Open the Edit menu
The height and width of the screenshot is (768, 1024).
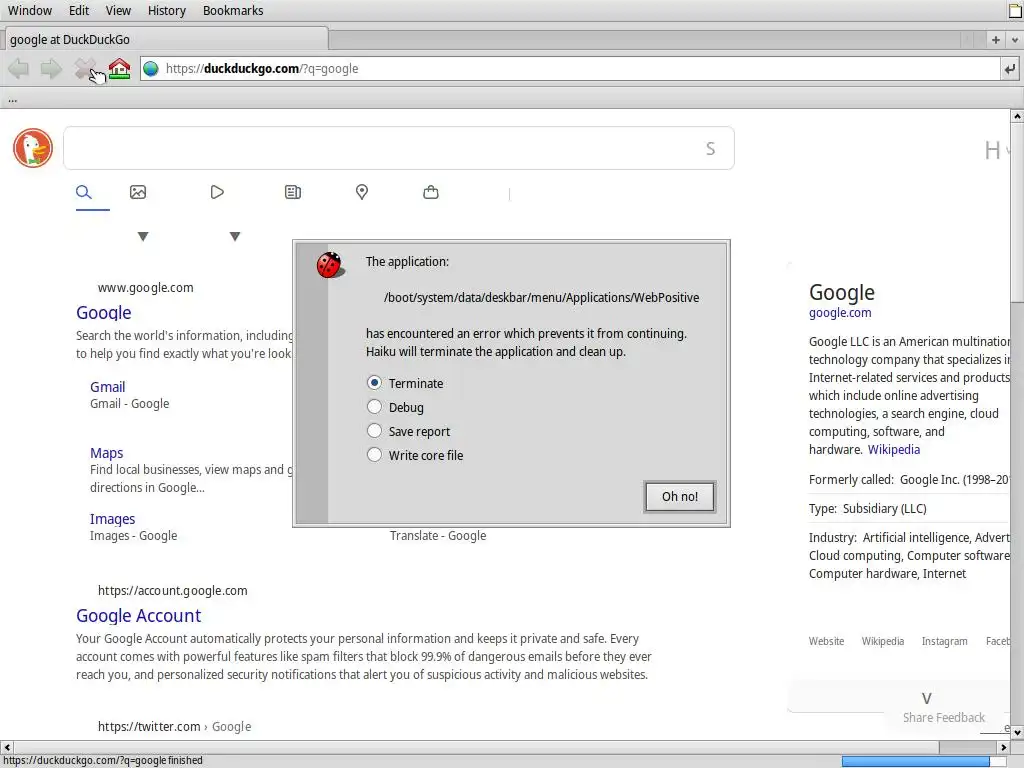coord(79,10)
